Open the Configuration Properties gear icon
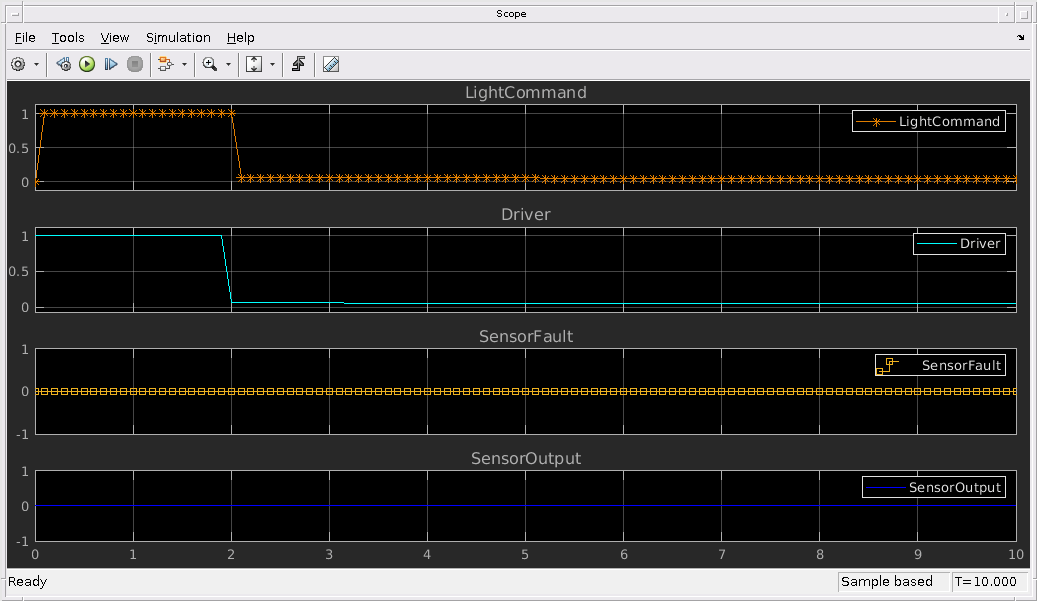Image resolution: width=1037 pixels, height=601 pixels. [x=18, y=64]
